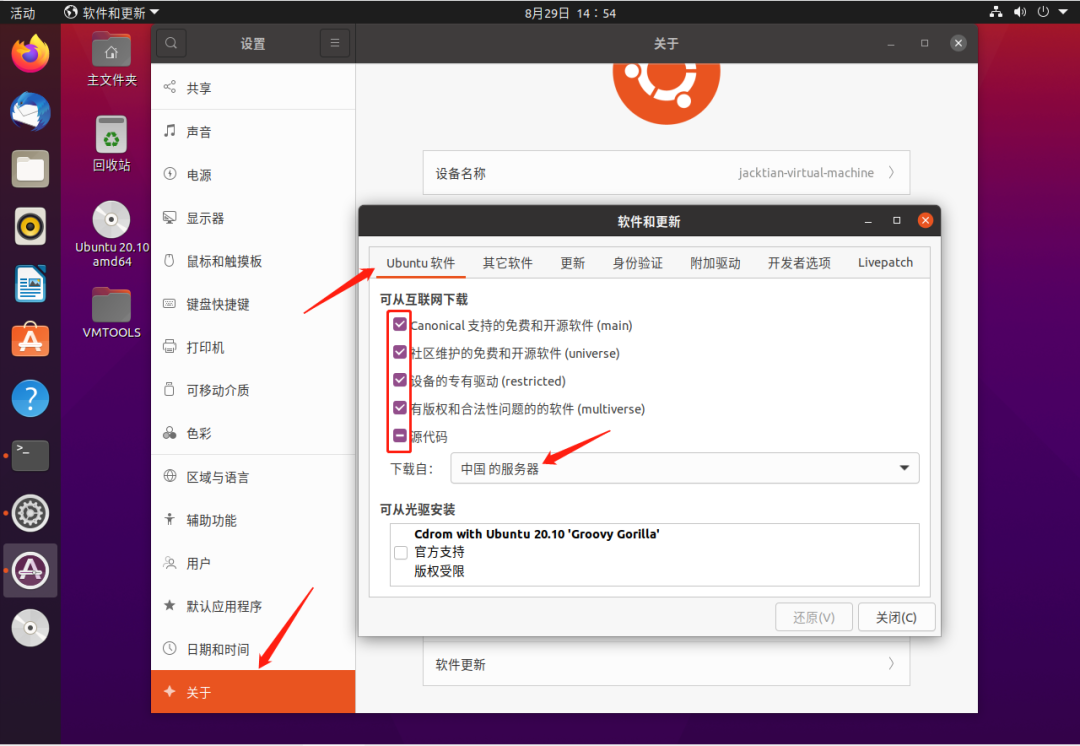Select 日期和时间 in Settings sidebar
The width and height of the screenshot is (1080, 746).
(x=253, y=649)
